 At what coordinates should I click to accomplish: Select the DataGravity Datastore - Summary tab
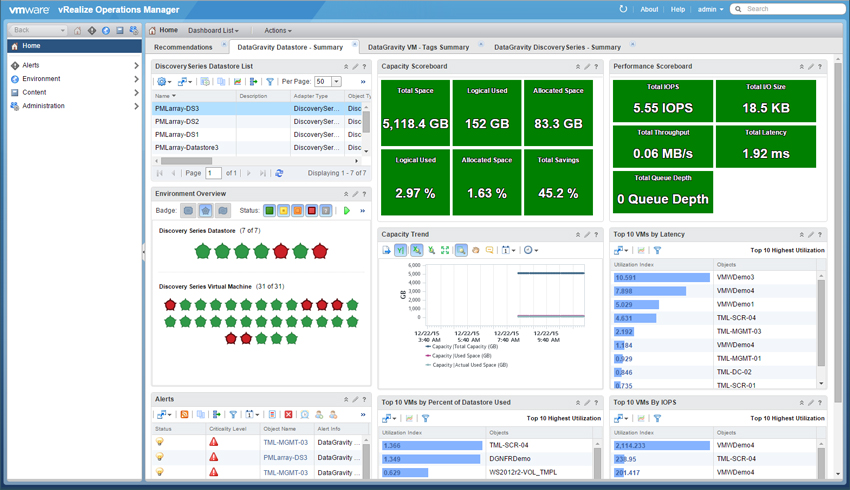pos(290,47)
